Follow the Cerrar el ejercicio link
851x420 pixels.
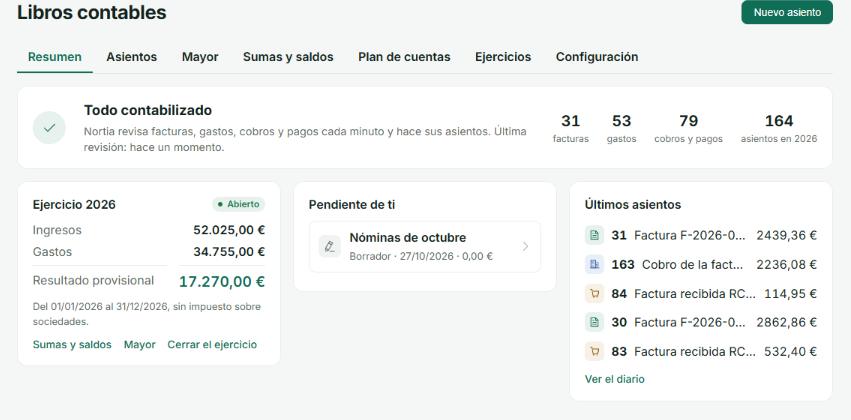(212, 345)
